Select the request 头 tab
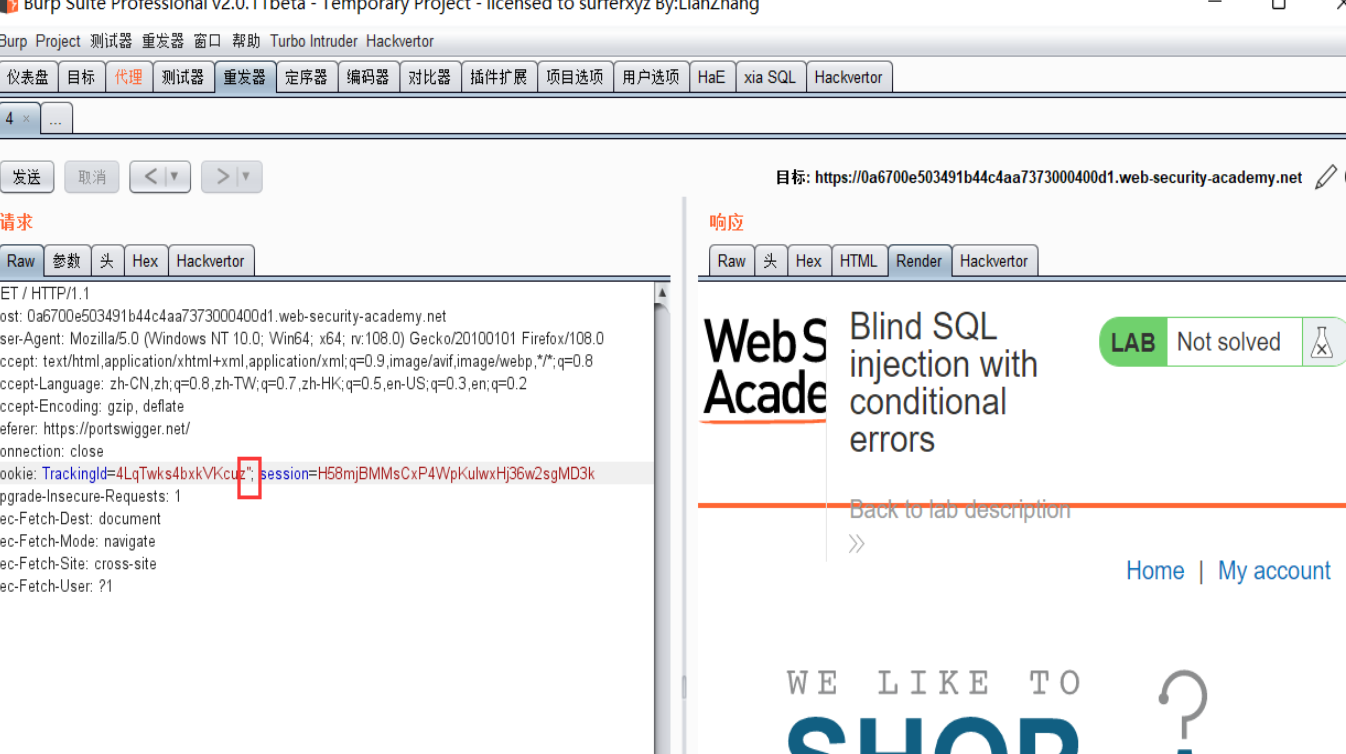1346x754 pixels. coord(107,261)
